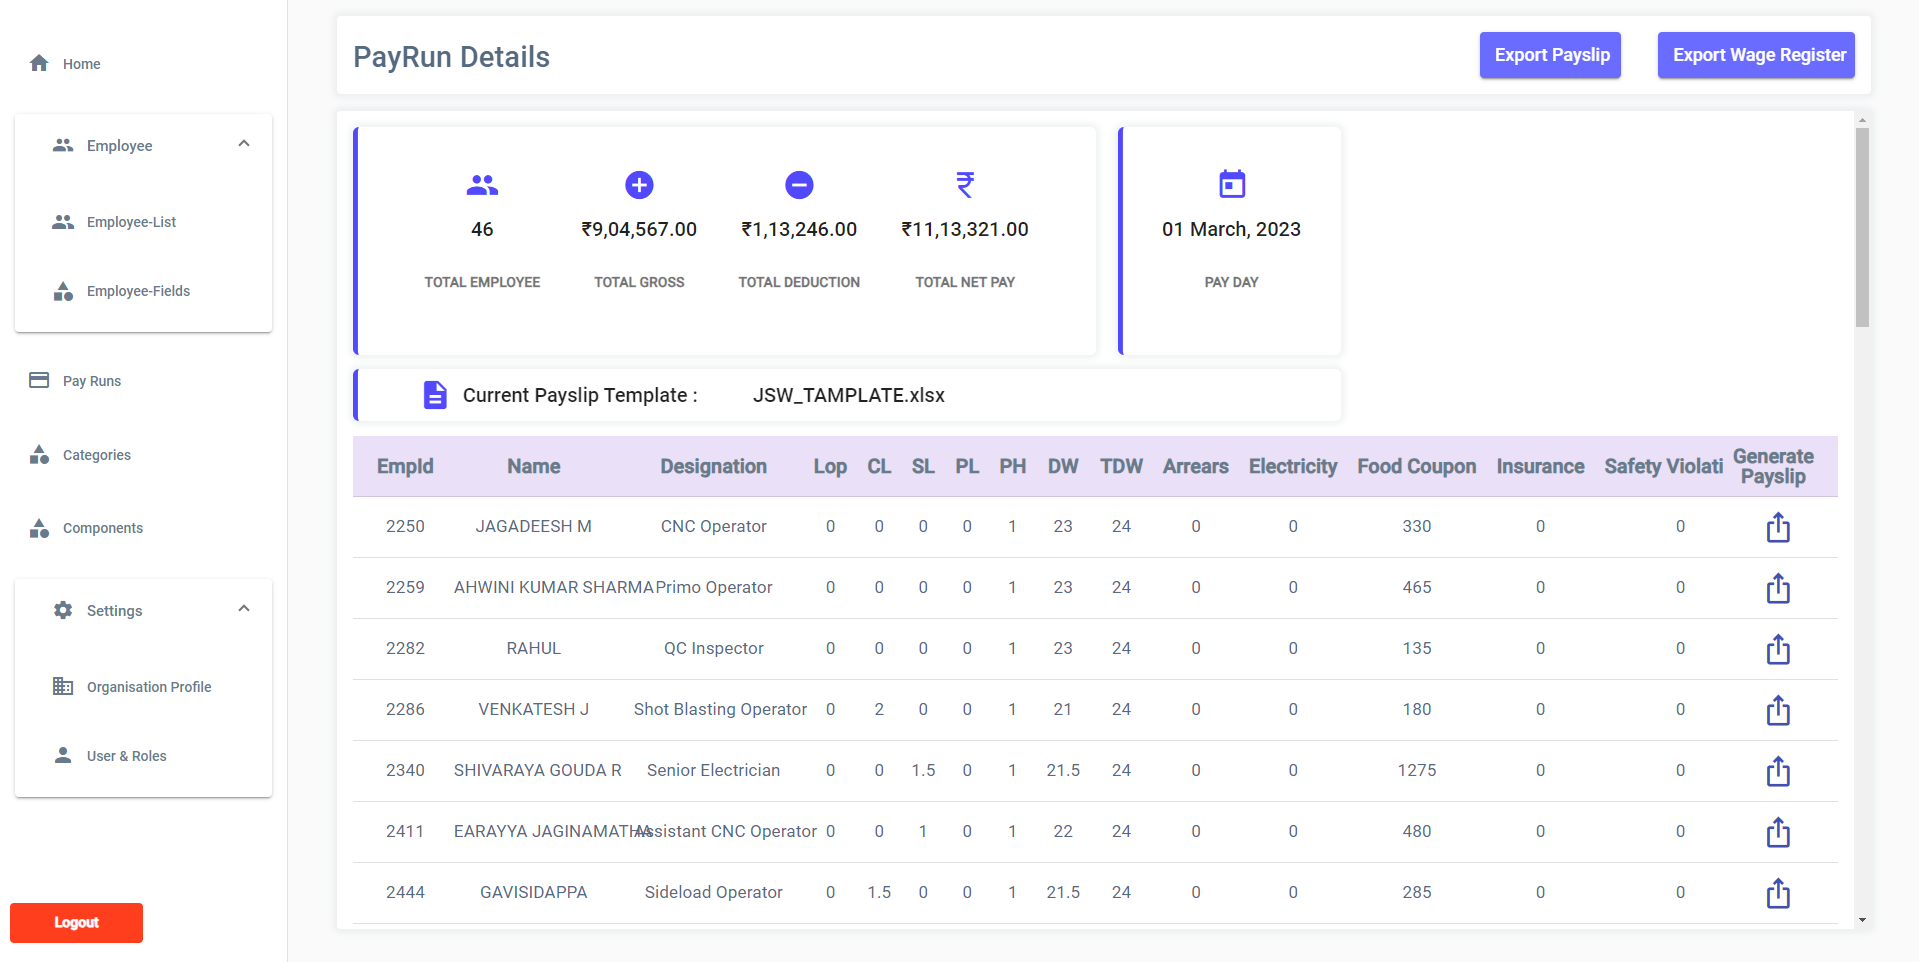Collapse the Settings menu section
Viewport: 1919px width, 962px height.
(244, 609)
